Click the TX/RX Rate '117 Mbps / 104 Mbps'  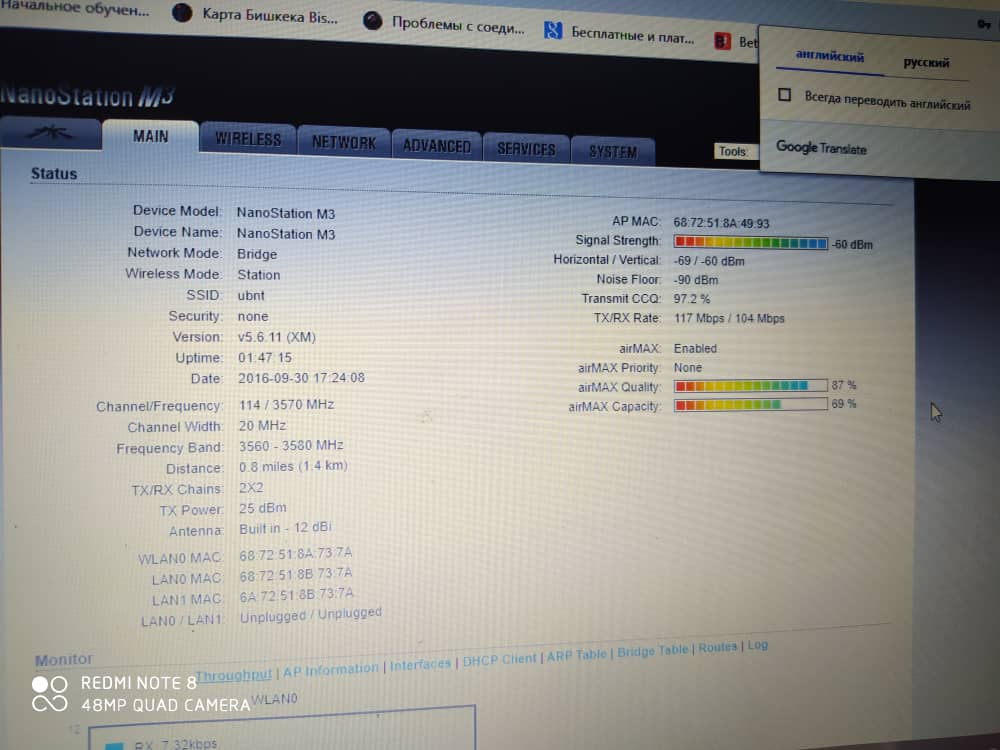tap(729, 318)
